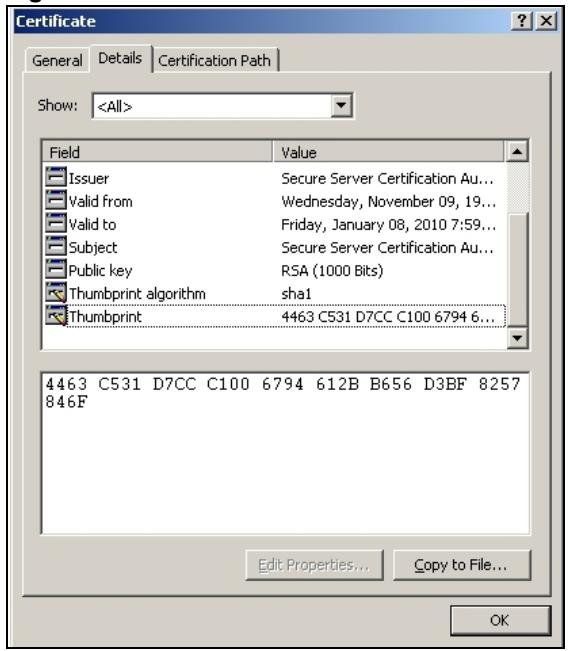Click the icon next to Subject field
Viewport: 568px width, 651px height.
click(56, 246)
